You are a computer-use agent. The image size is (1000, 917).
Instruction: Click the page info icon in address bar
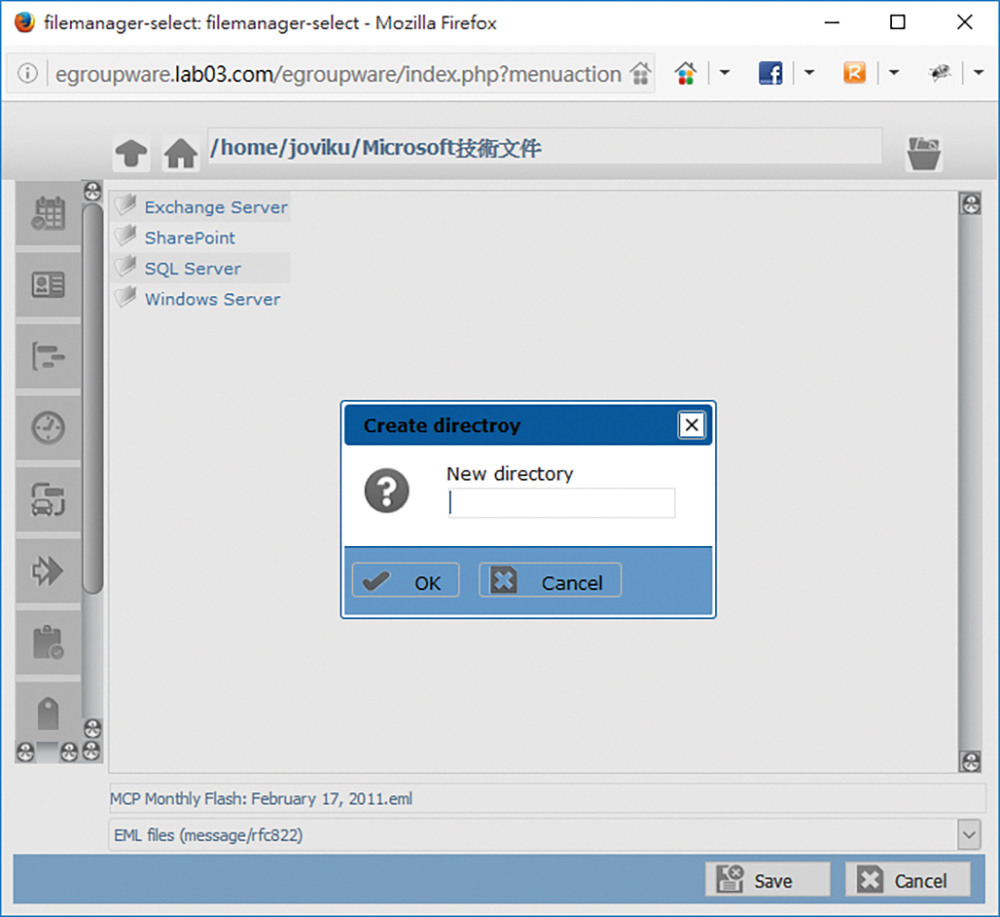pyautogui.click(x=27, y=74)
